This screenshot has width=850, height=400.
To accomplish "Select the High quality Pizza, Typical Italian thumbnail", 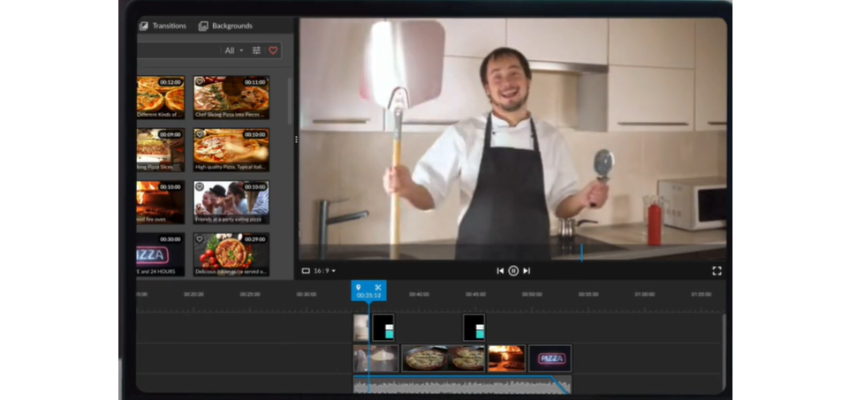I will tap(231, 150).
